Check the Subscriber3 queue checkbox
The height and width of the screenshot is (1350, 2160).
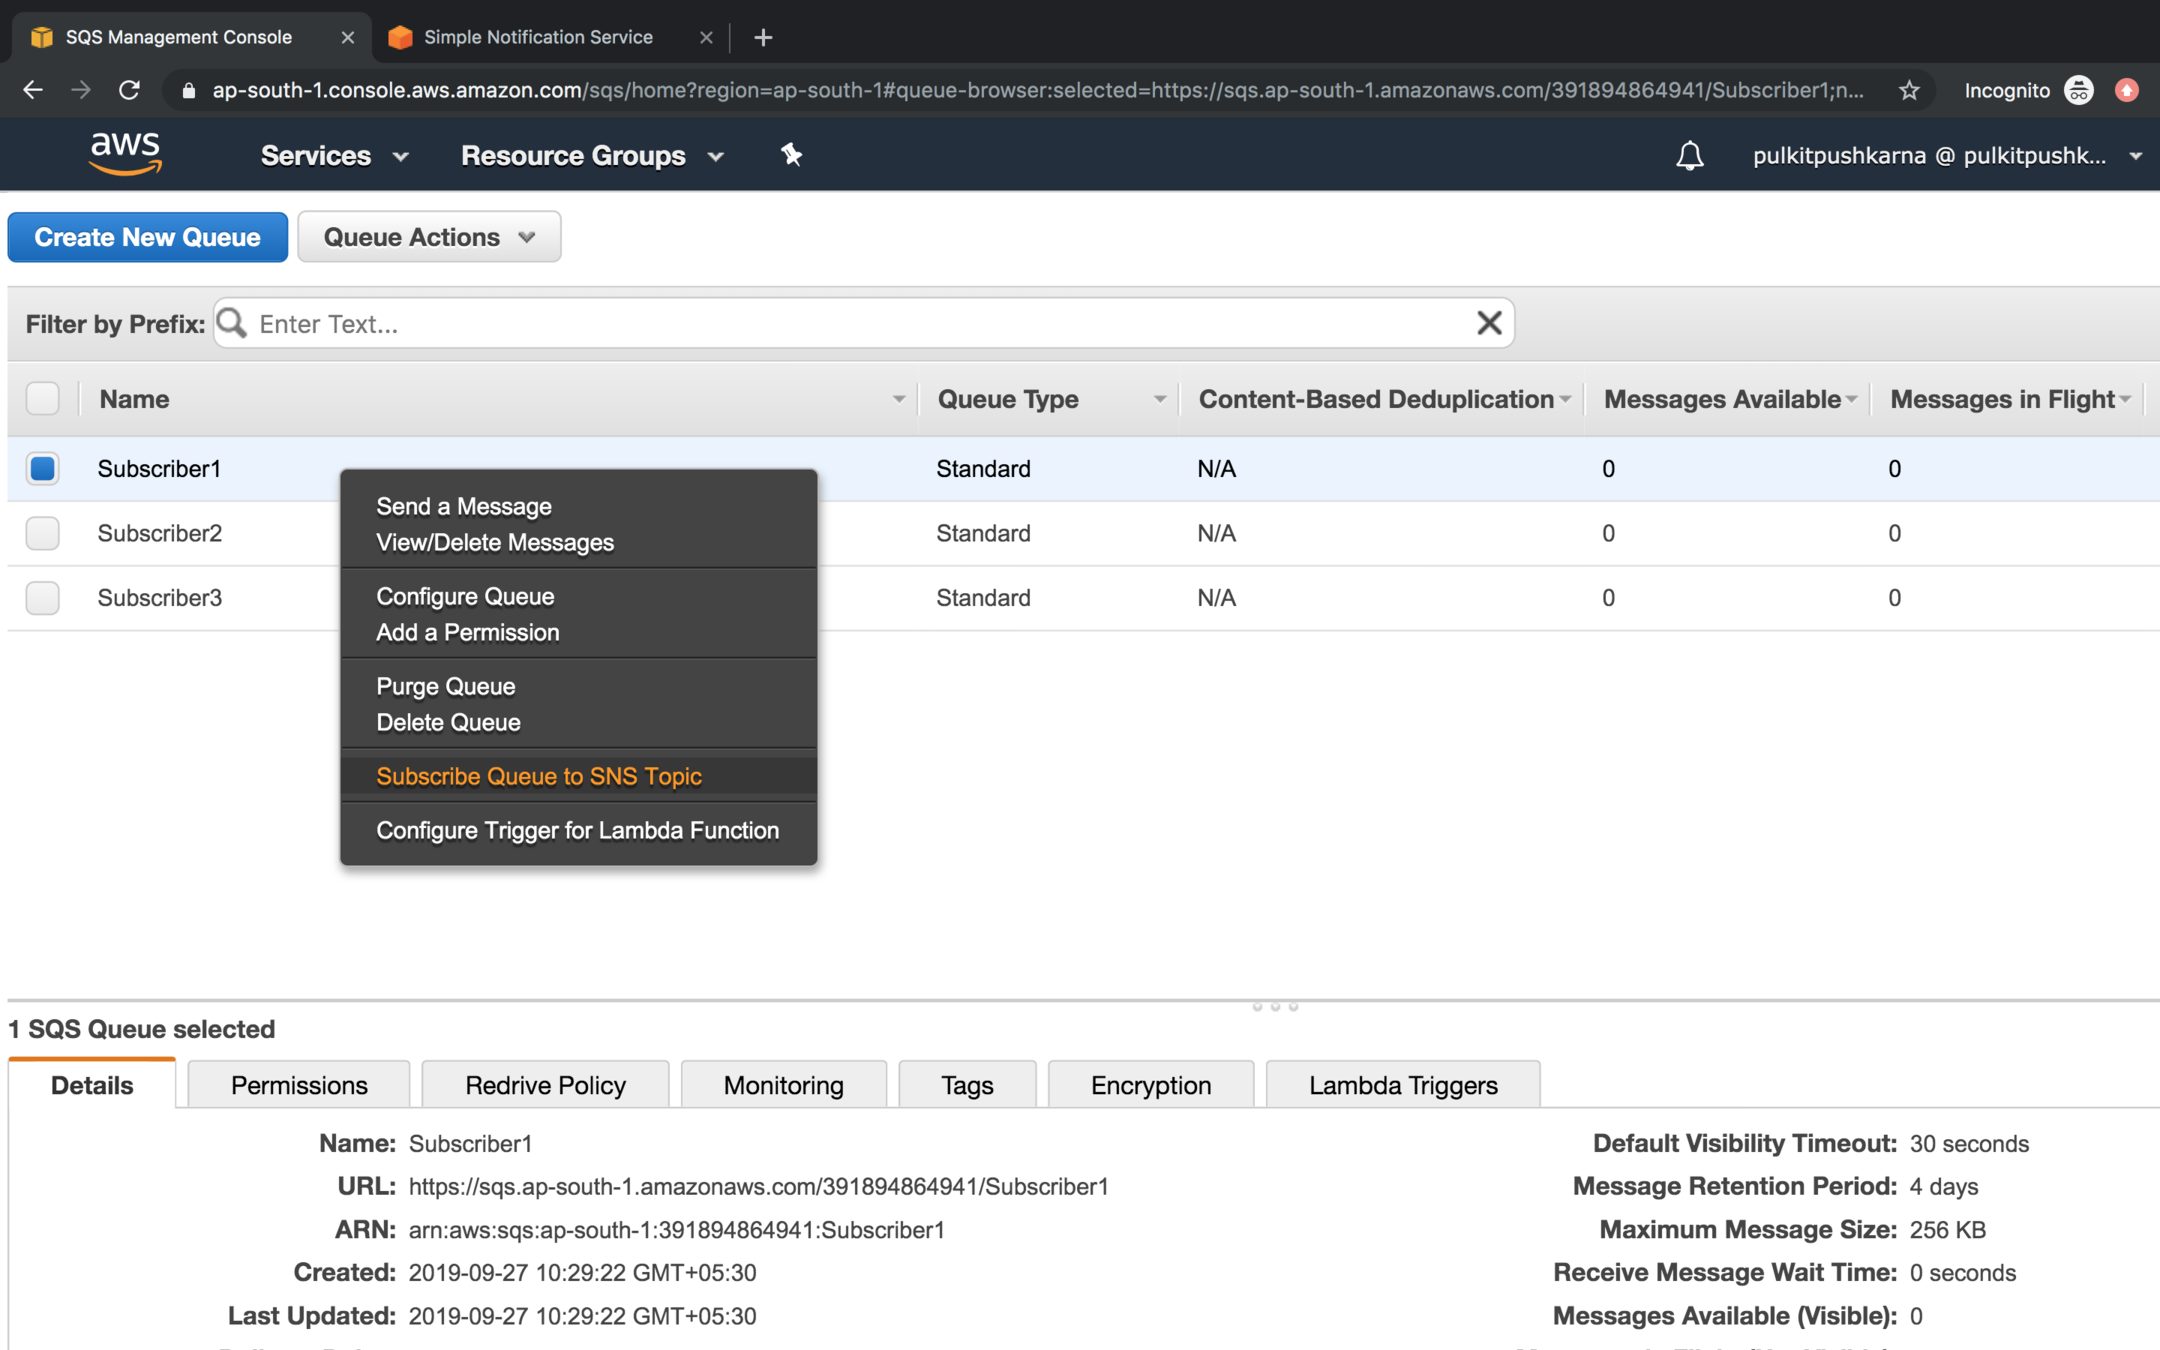(43, 597)
